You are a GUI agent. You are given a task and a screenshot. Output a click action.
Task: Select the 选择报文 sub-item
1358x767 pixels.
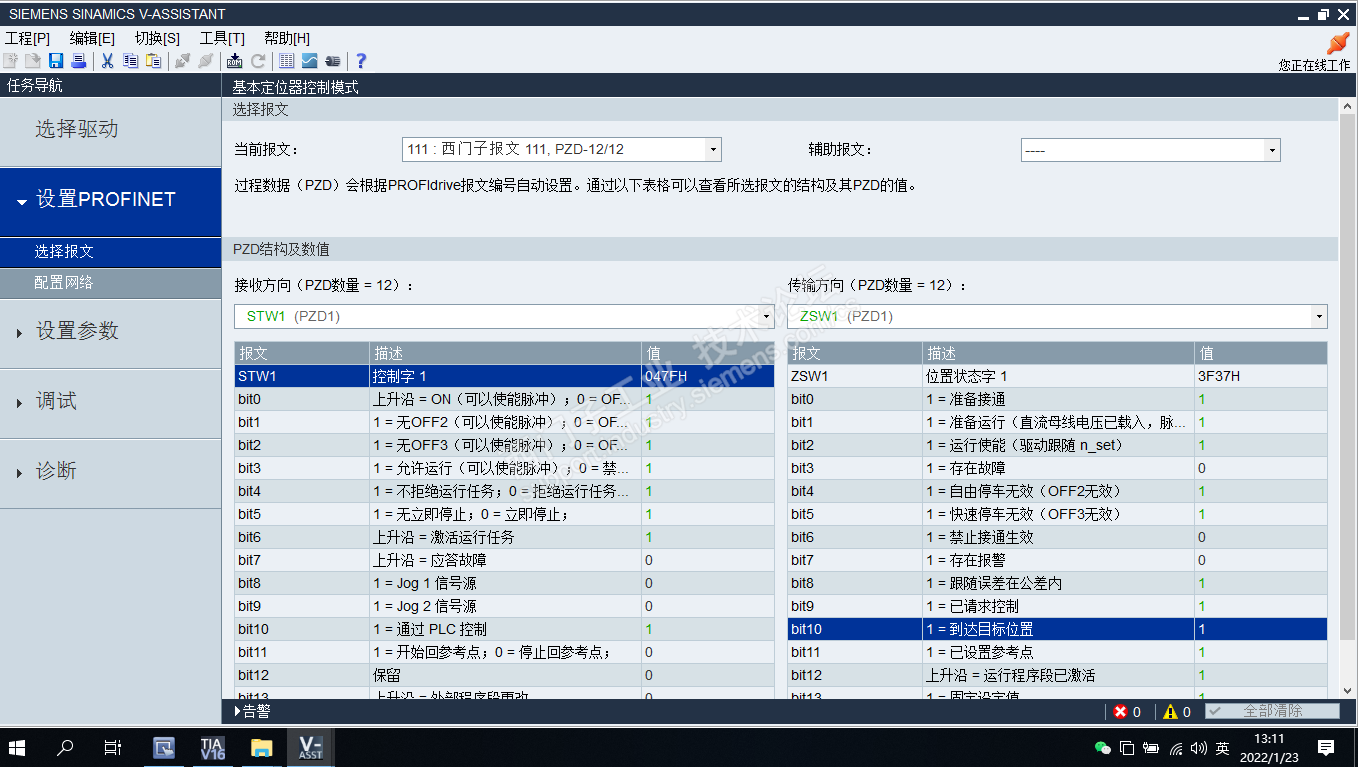[110, 252]
